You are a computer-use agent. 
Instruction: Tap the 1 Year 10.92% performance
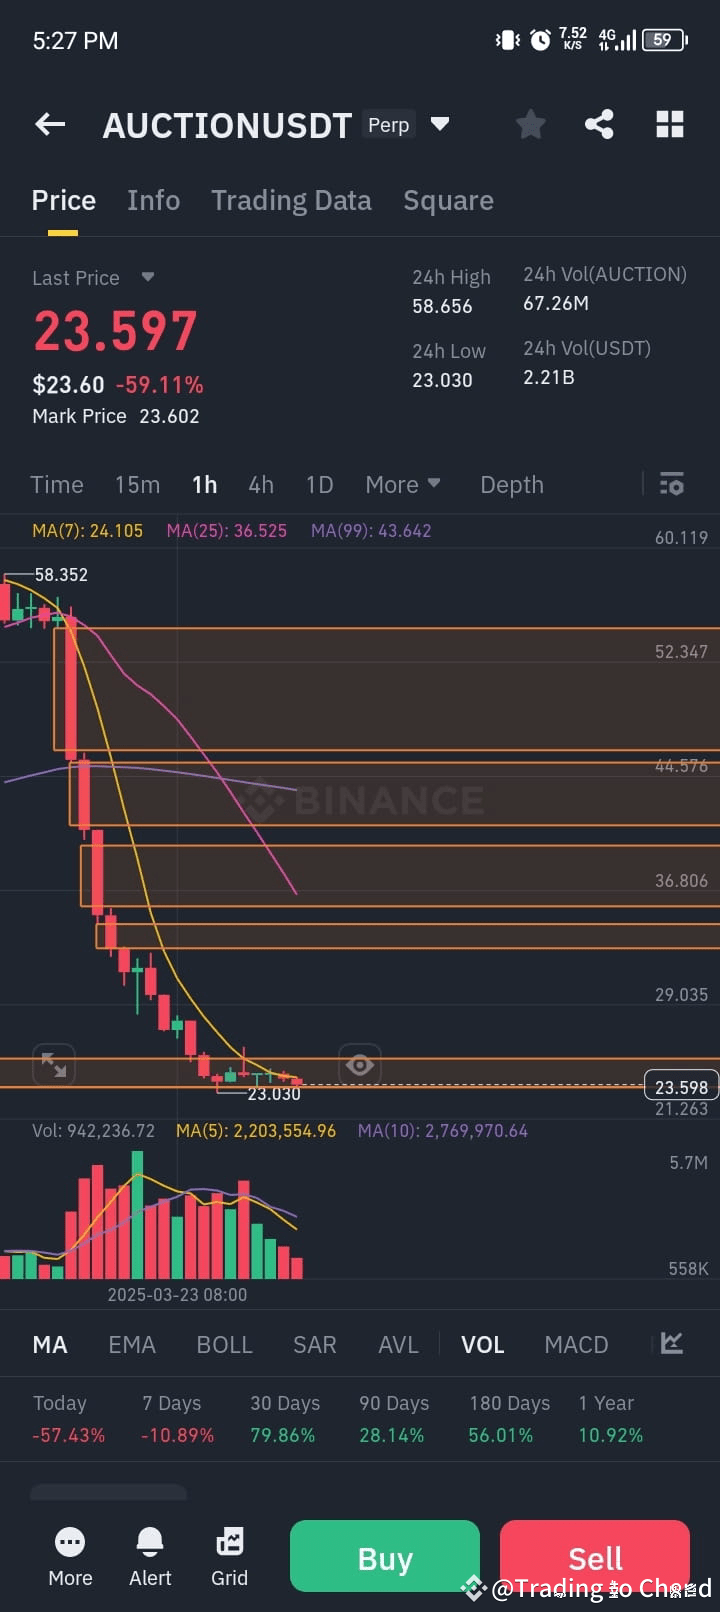tap(610, 1419)
